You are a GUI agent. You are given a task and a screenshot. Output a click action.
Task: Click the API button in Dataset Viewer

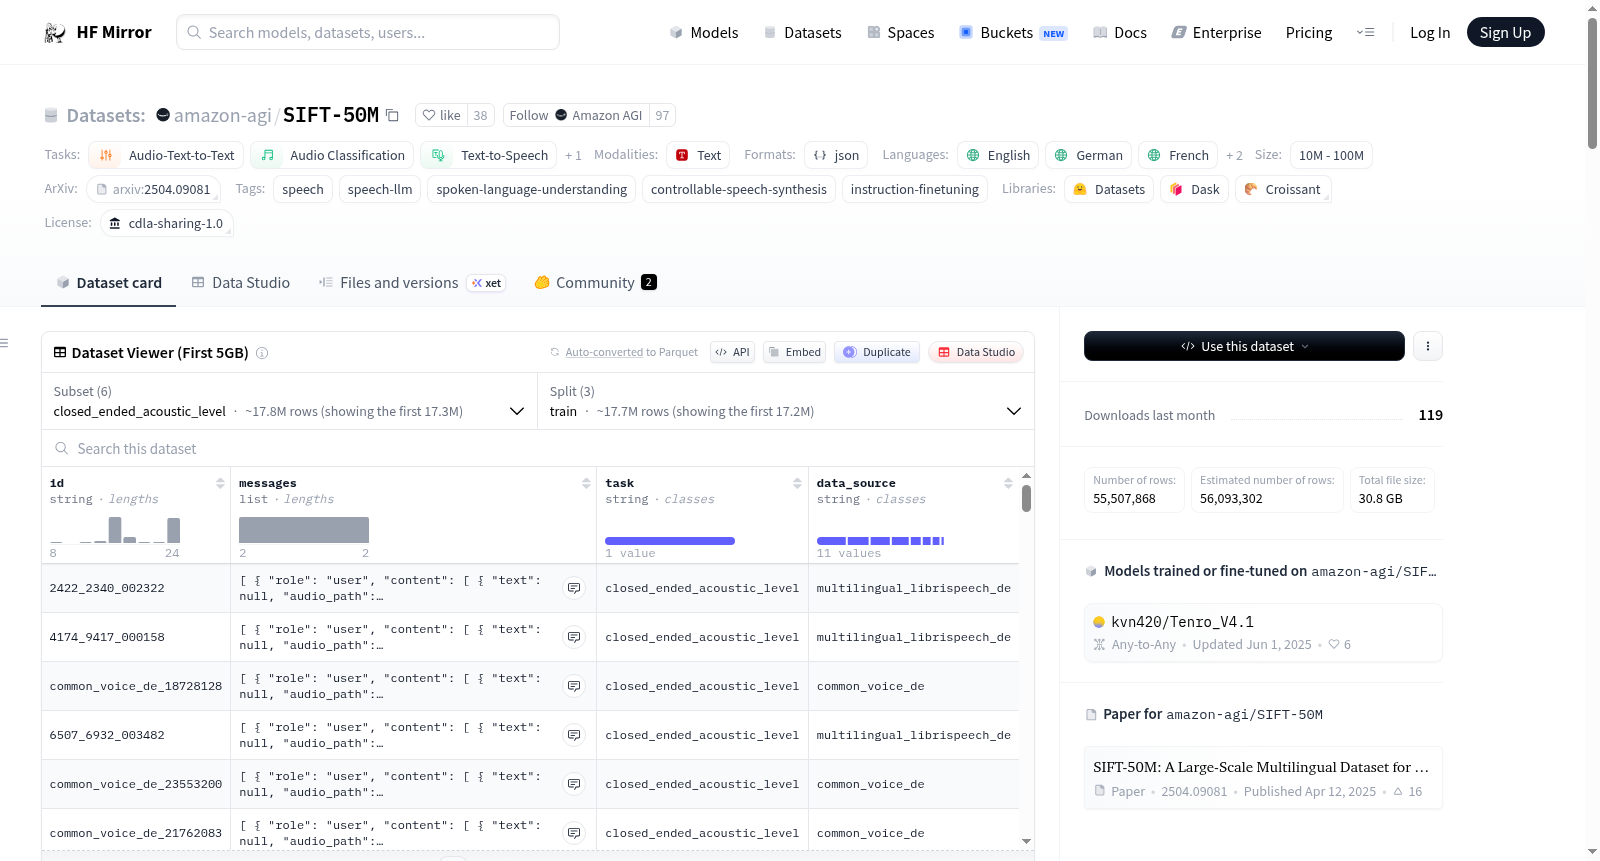pos(732,352)
